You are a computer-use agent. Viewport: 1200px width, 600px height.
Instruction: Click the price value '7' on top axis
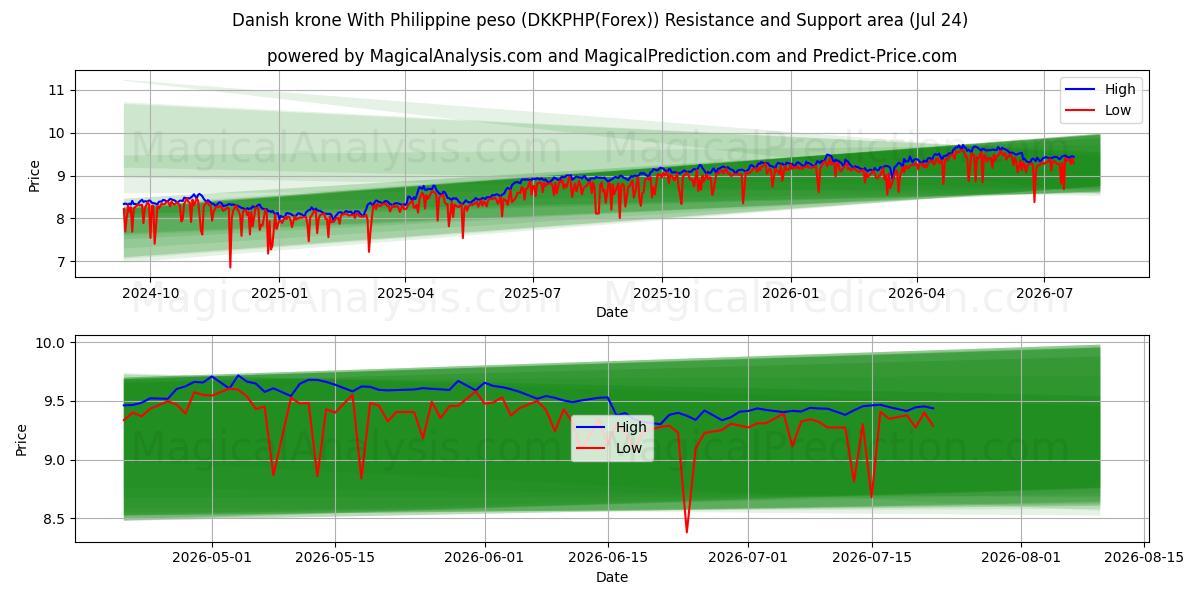click(x=60, y=262)
